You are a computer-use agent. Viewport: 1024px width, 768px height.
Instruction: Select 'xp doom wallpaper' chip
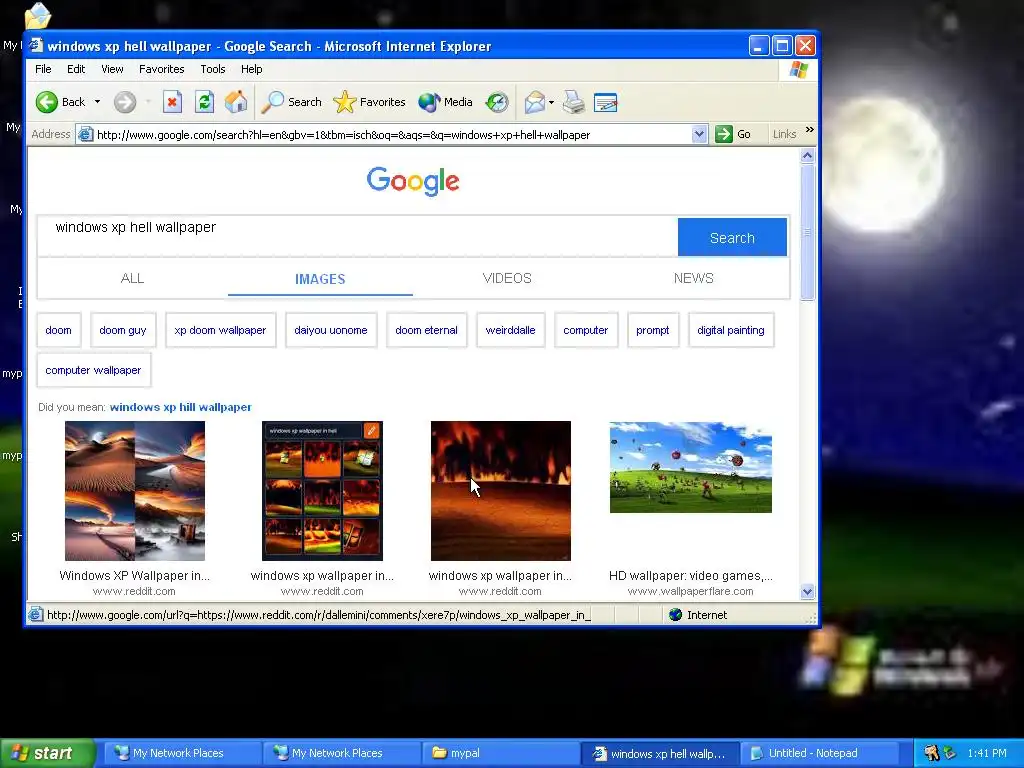tap(220, 330)
